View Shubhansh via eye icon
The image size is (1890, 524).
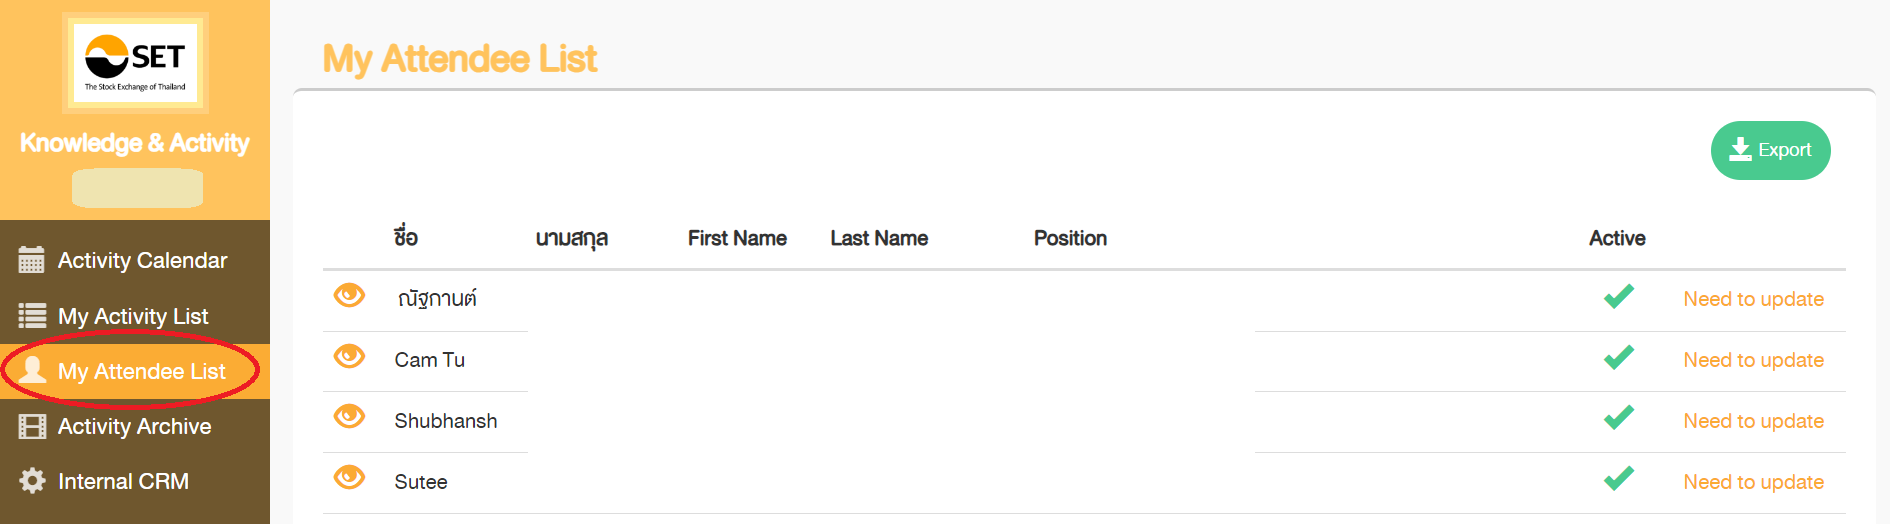(349, 416)
